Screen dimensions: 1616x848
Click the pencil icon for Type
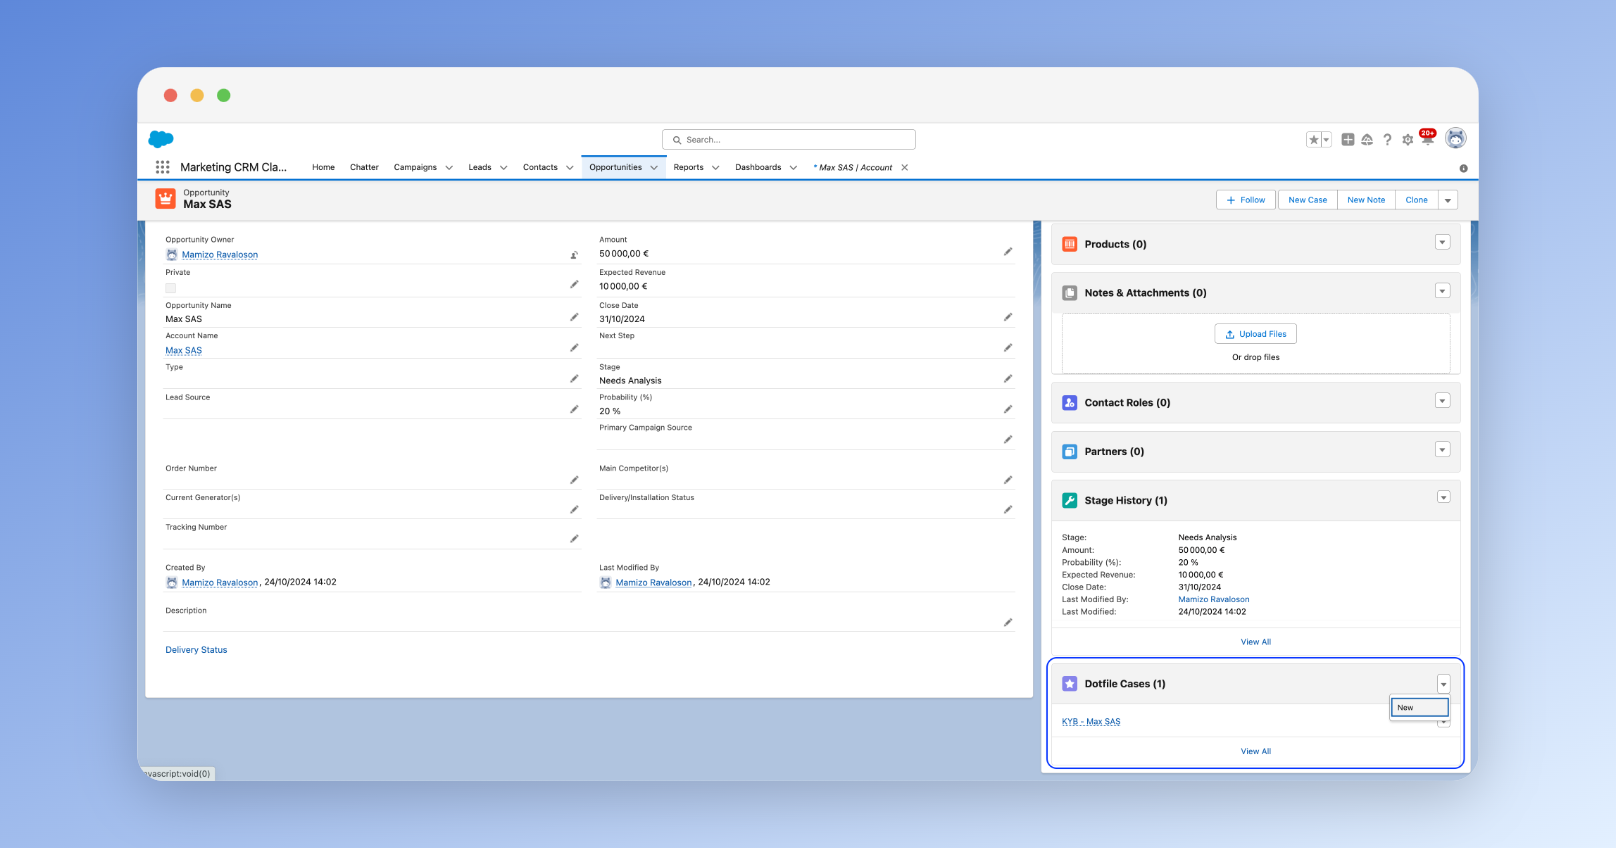click(574, 379)
